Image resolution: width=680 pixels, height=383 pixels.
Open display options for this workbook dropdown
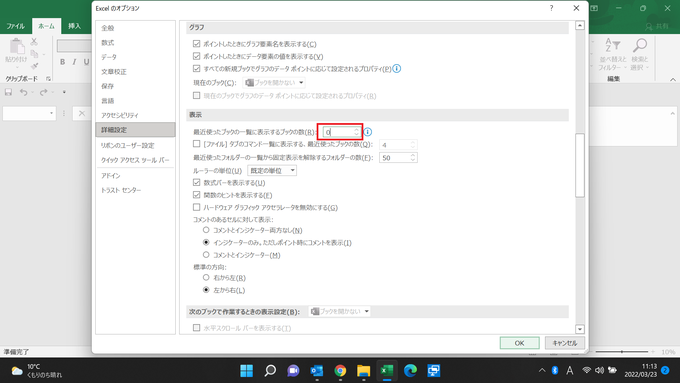(x=339, y=311)
